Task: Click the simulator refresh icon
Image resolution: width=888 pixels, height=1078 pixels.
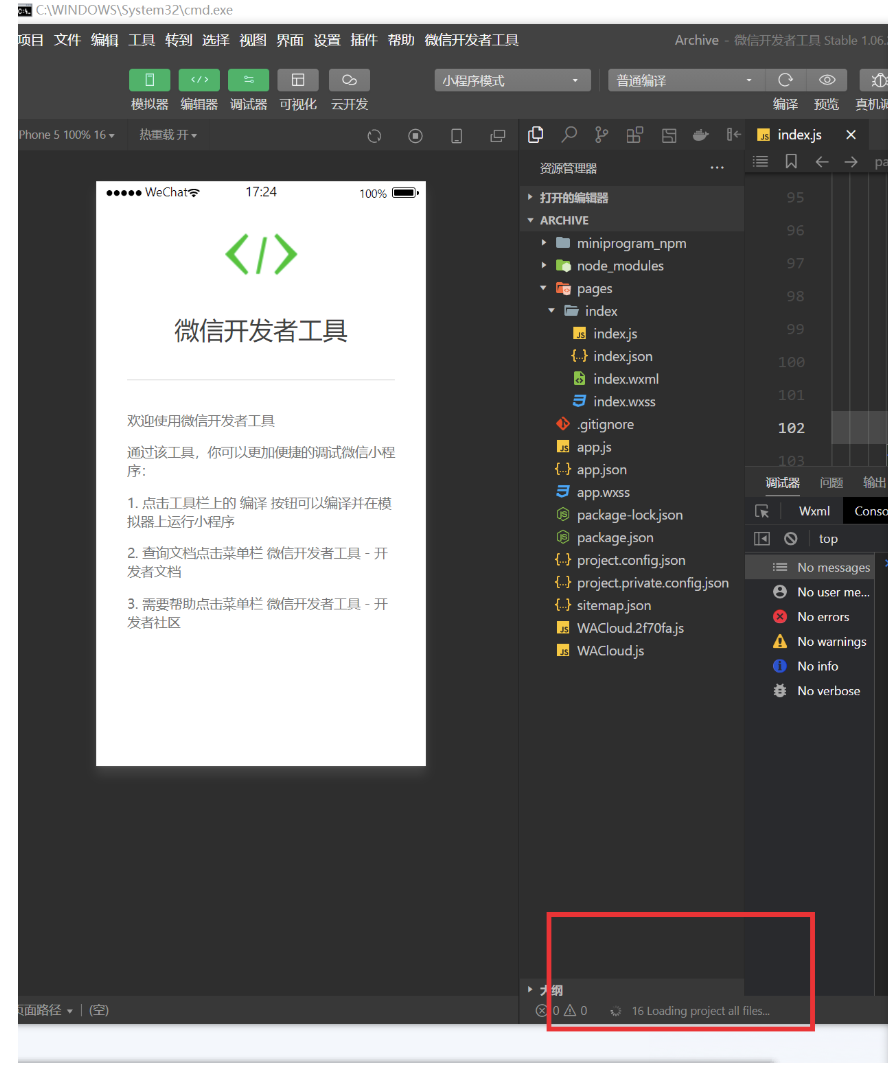Action: pos(374,136)
